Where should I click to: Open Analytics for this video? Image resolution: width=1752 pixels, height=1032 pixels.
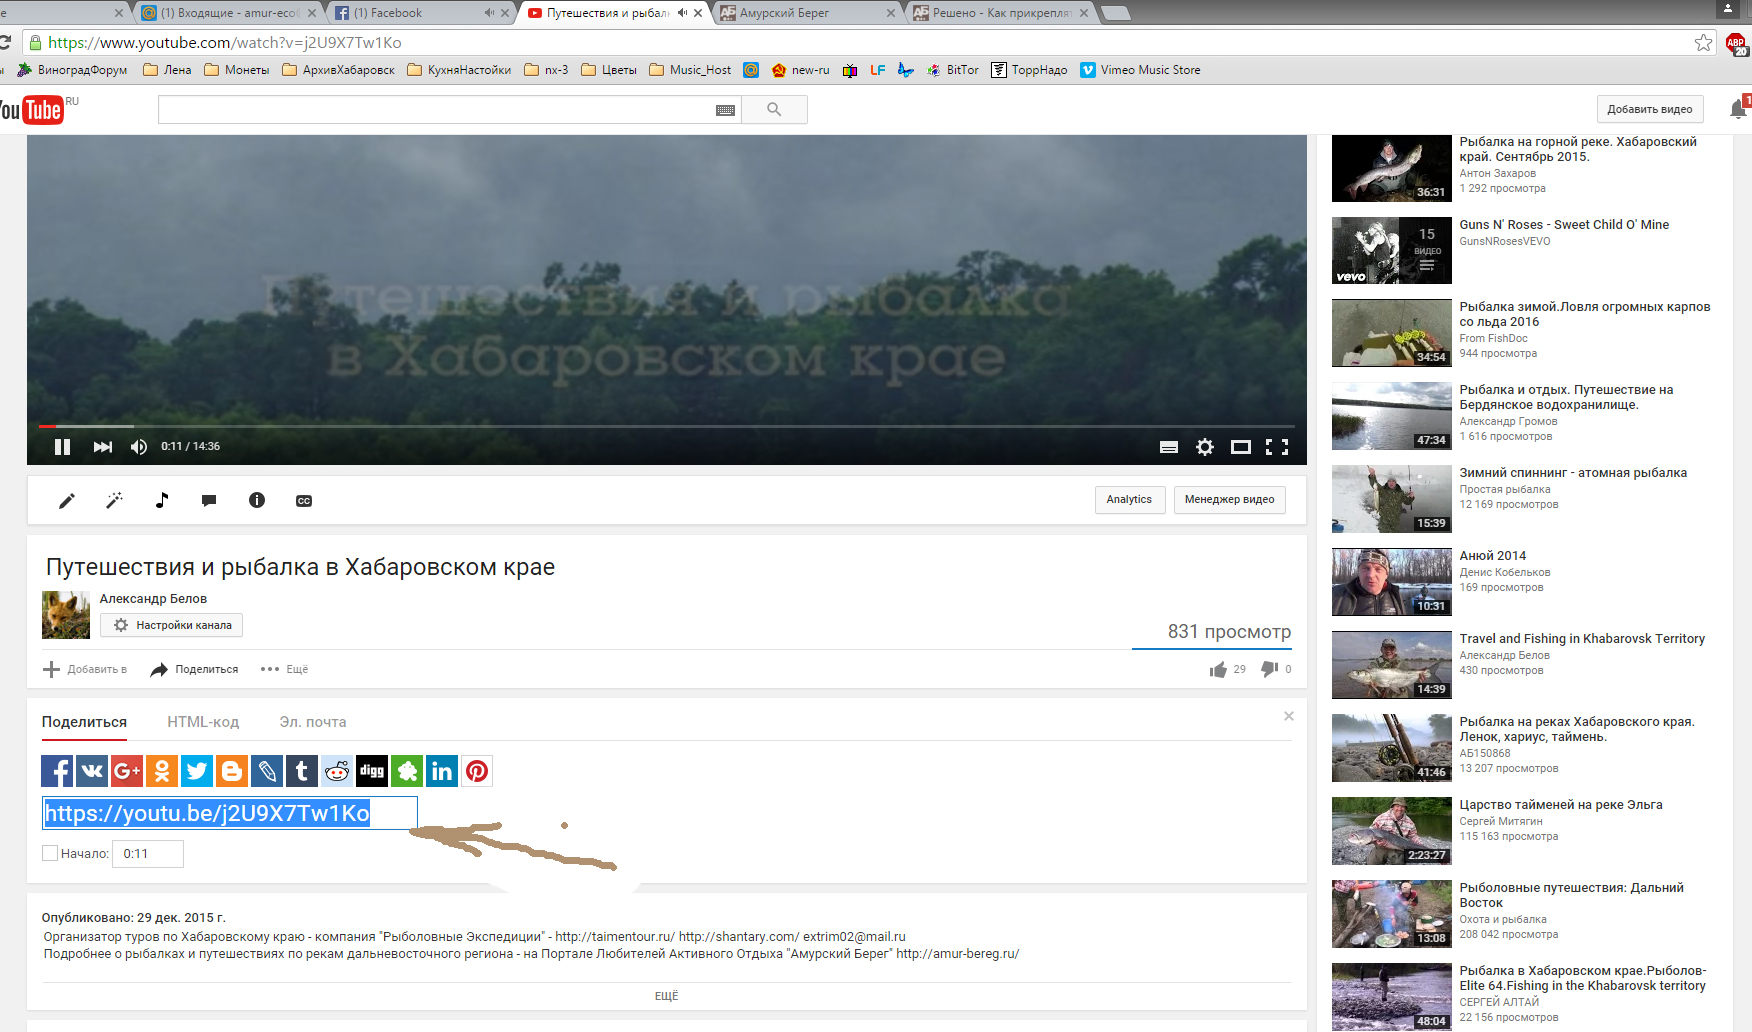1129,500
